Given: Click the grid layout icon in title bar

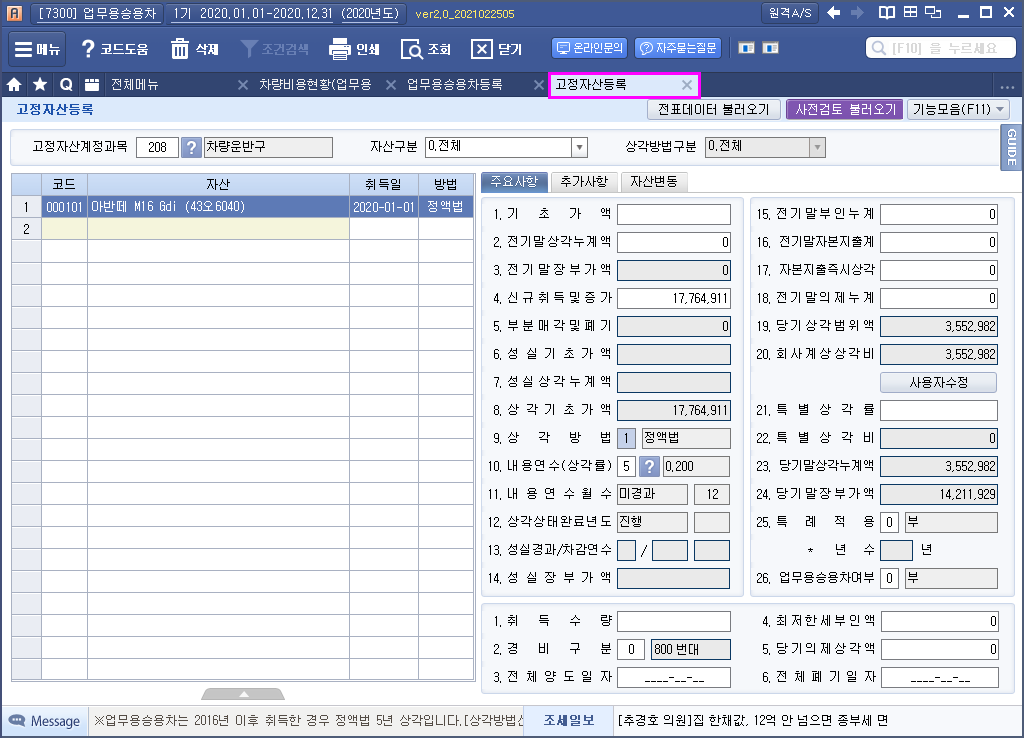Looking at the screenshot, I should (910, 12).
